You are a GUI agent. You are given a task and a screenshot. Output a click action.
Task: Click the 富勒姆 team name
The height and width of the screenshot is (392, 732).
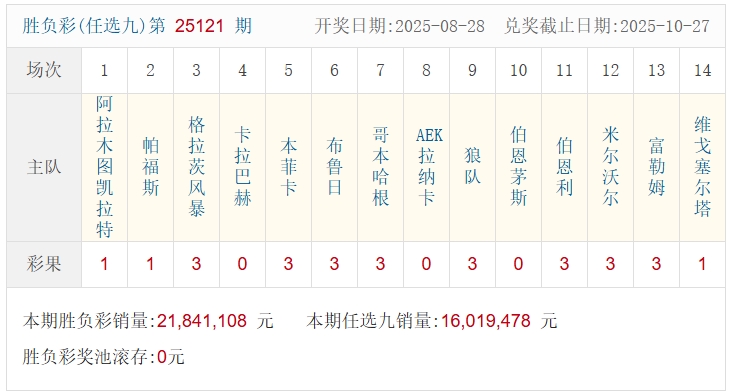pos(656,167)
